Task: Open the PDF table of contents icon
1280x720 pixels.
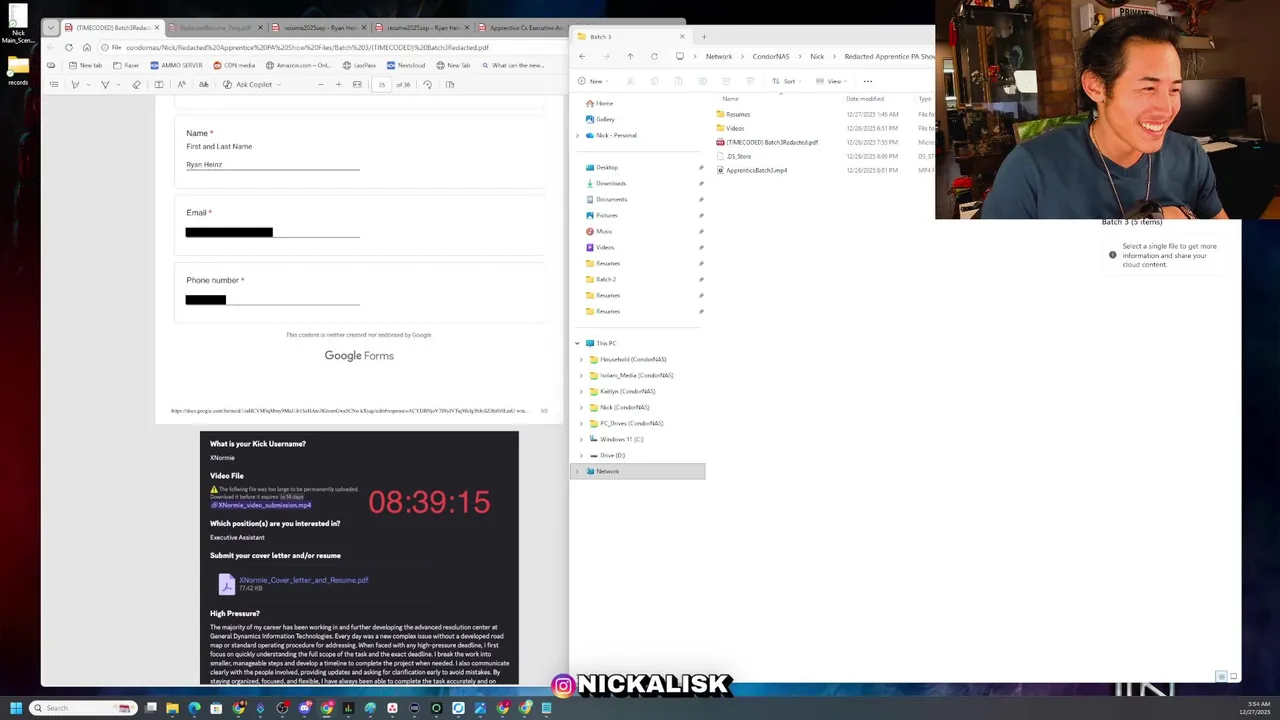Action: pyautogui.click(x=54, y=84)
